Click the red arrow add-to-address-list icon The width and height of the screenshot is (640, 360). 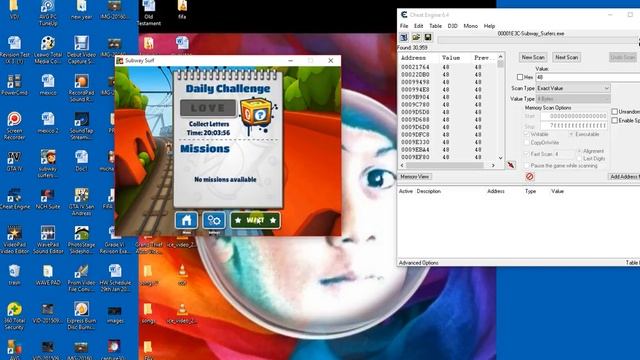click(511, 165)
